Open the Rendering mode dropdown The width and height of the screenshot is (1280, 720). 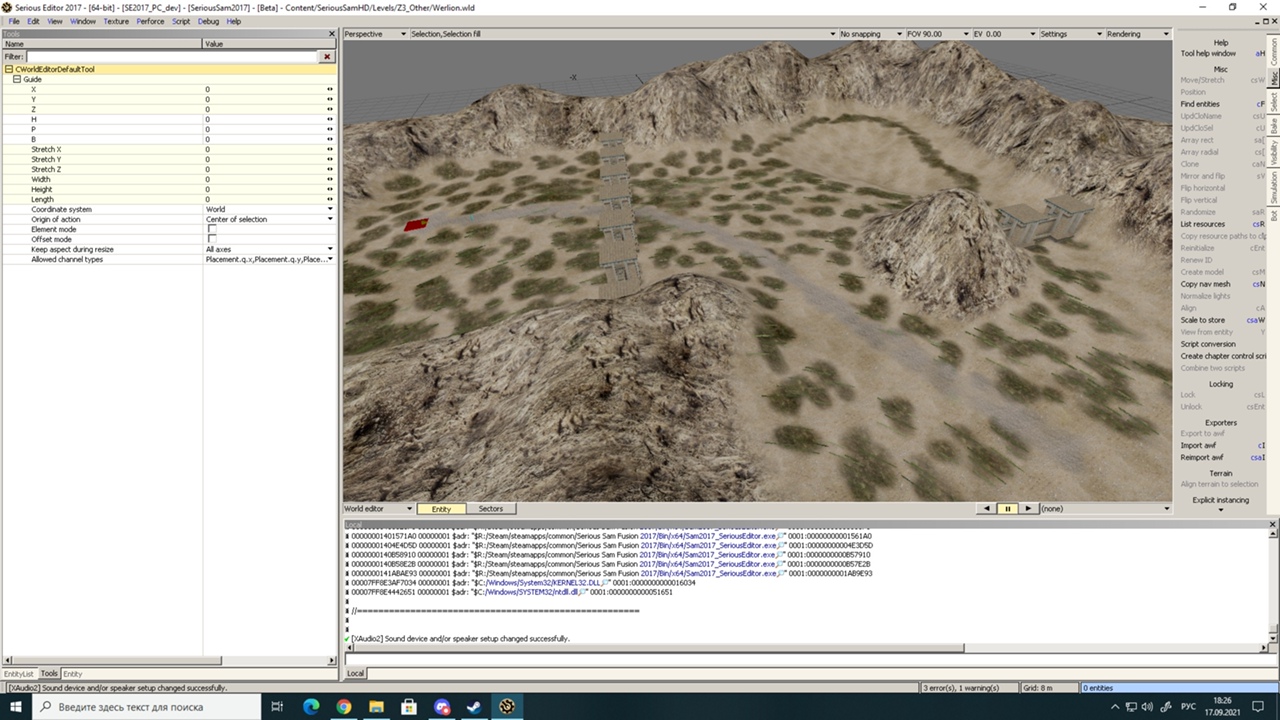(1137, 34)
